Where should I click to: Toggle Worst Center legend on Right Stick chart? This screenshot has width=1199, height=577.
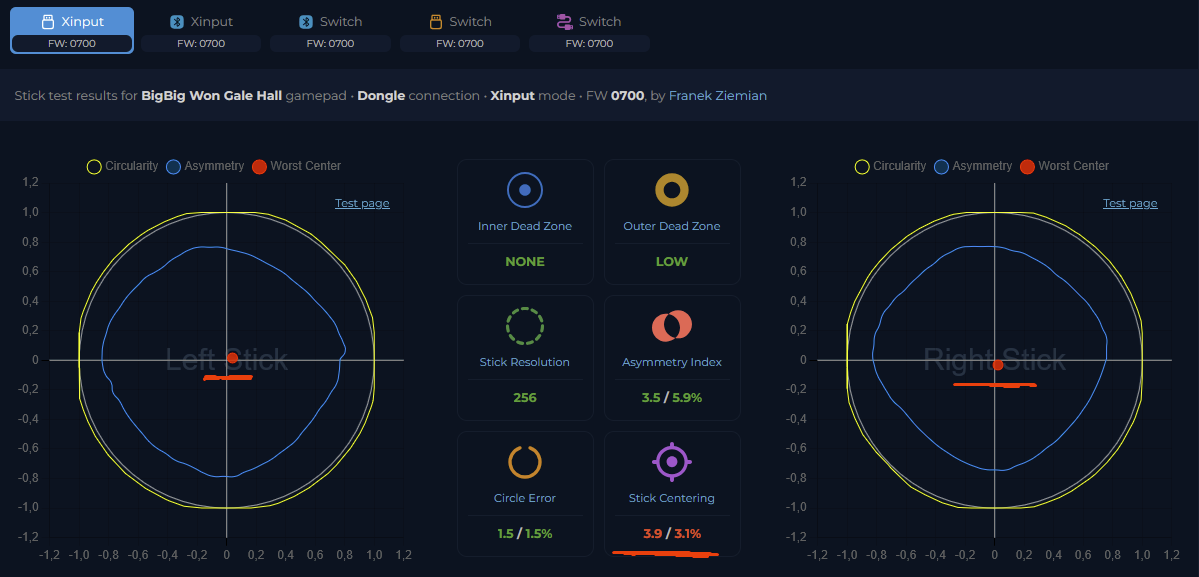[x=1064, y=166]
